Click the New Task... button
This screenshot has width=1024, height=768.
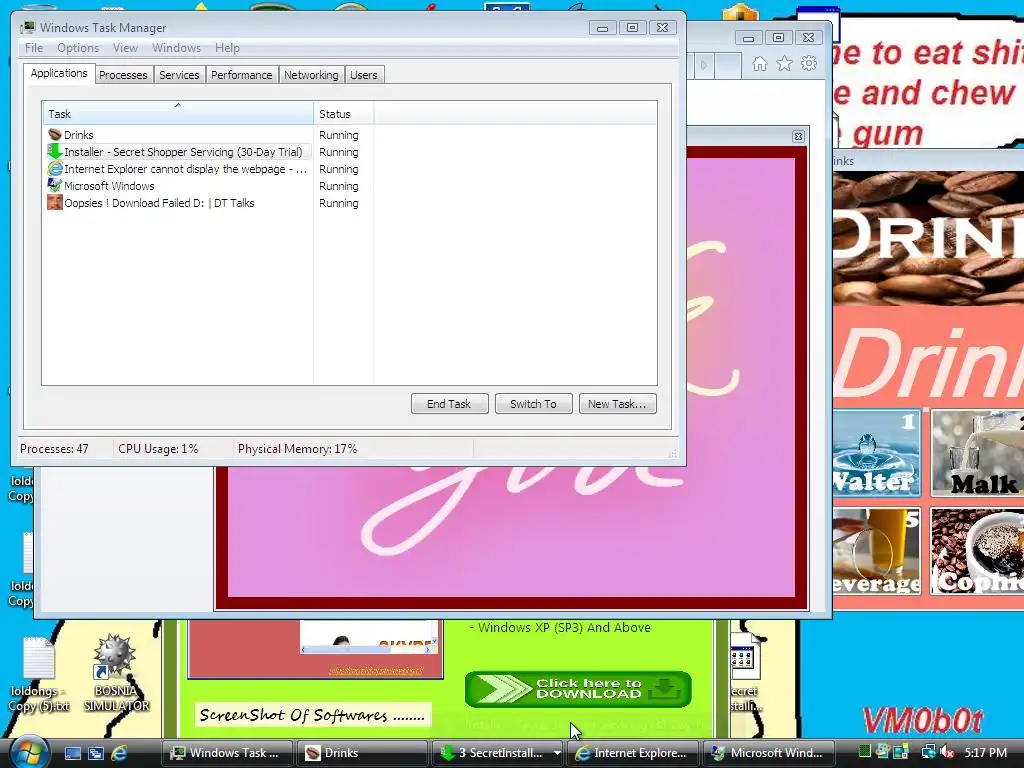(617, 404)
